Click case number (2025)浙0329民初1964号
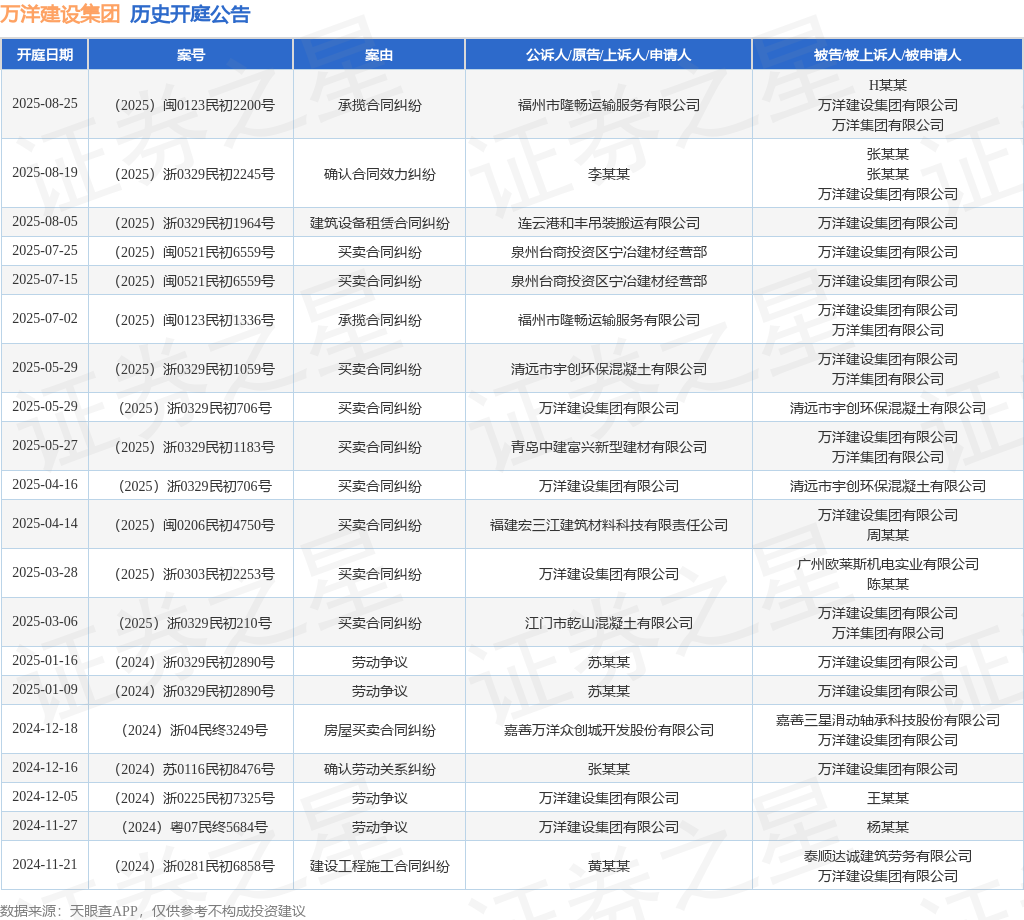 195,223
